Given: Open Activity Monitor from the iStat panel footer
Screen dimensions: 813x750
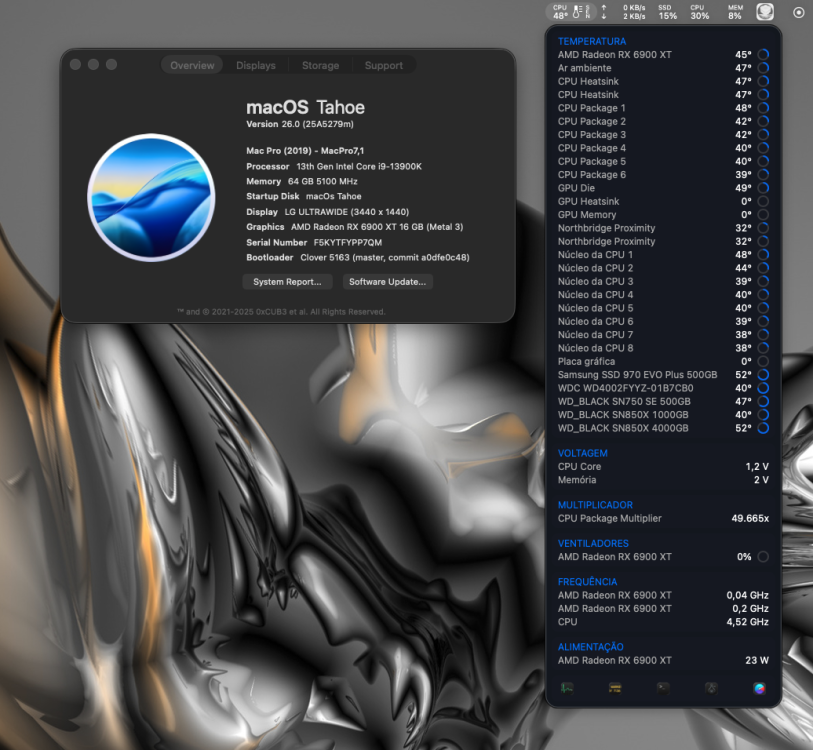Looking at the screenshot, I should coord(567,688).
